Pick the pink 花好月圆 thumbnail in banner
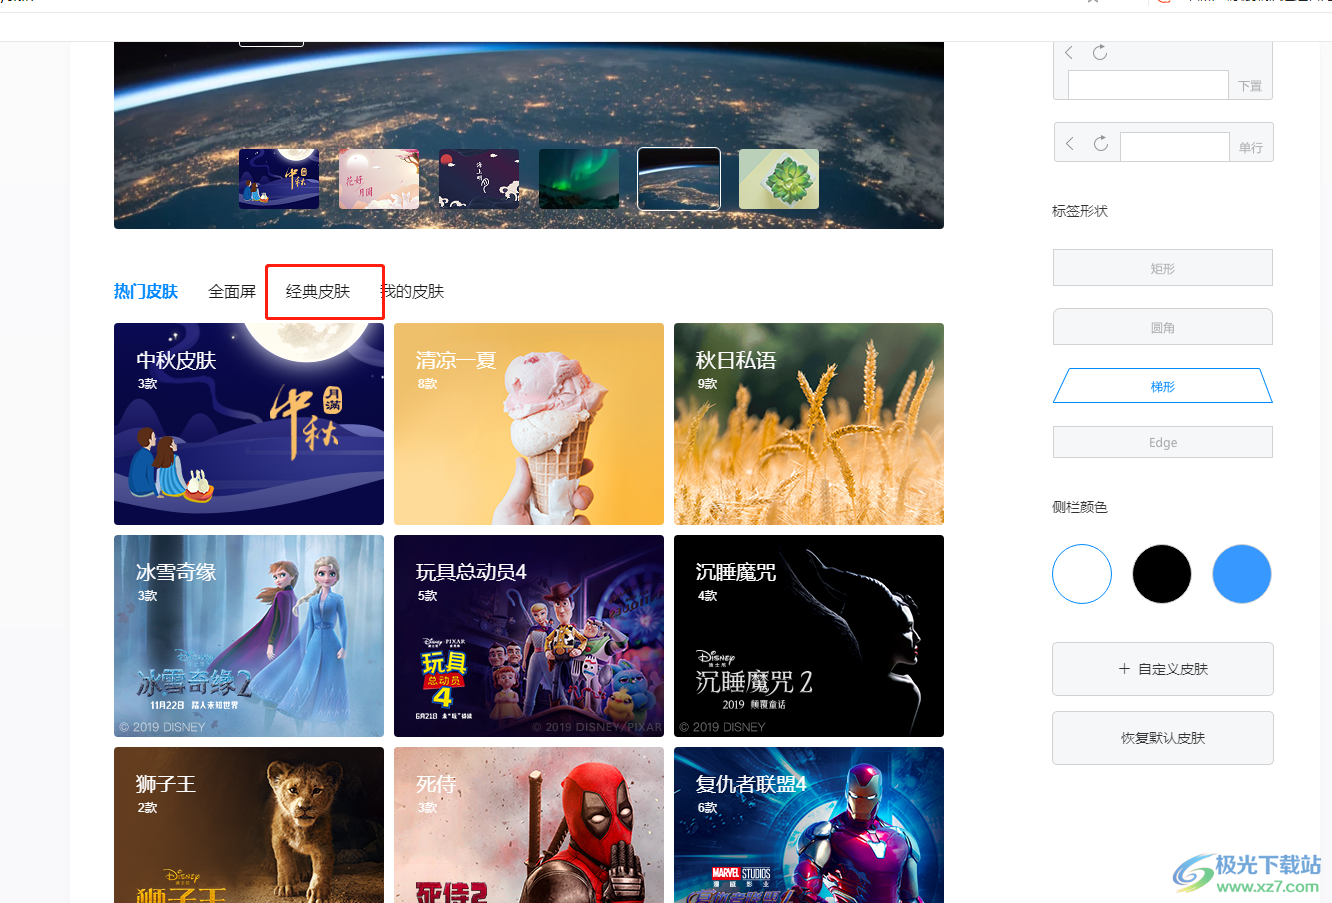The width and height of the screenshot is (1332, 903). [x=379, y=179]
